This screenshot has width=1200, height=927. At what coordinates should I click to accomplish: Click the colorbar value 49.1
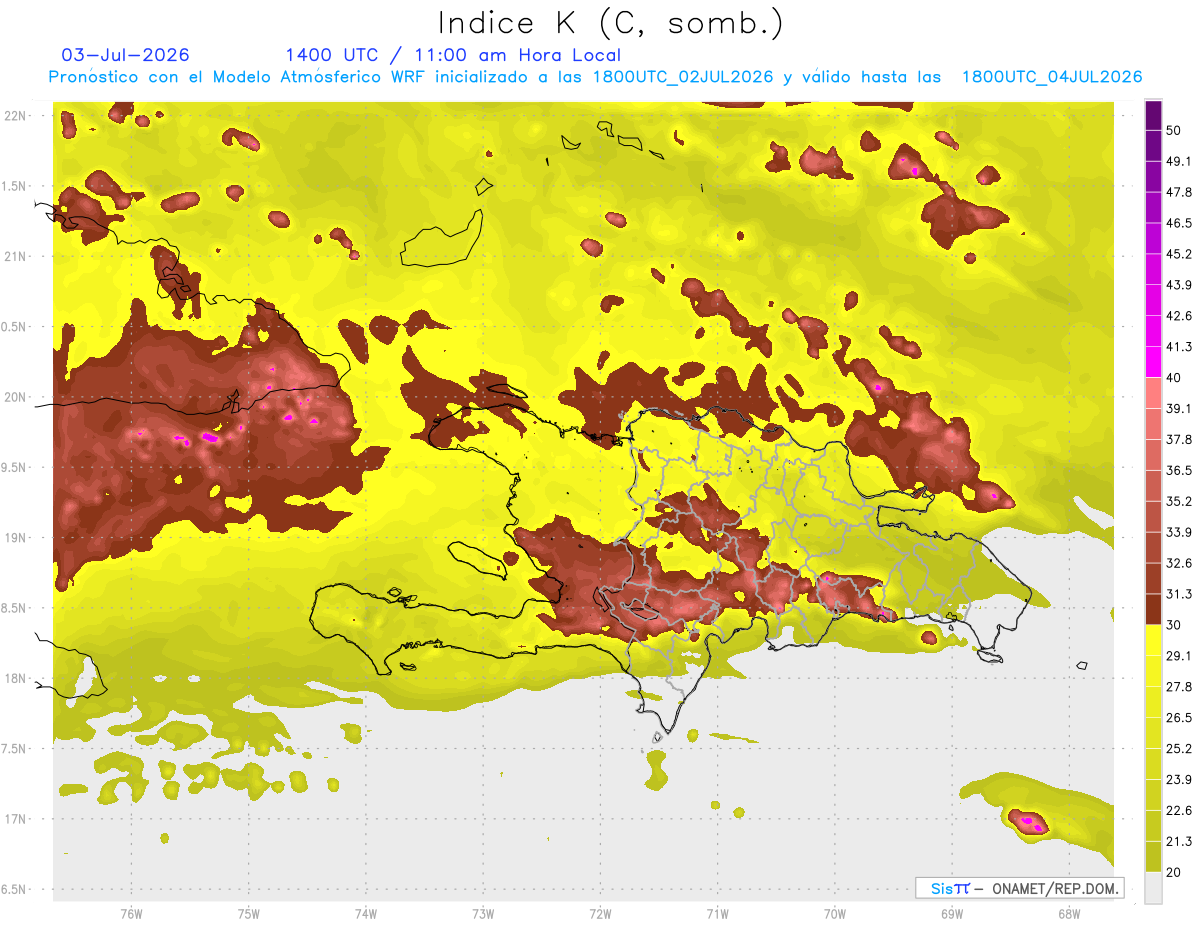[x=1180, y=161]
